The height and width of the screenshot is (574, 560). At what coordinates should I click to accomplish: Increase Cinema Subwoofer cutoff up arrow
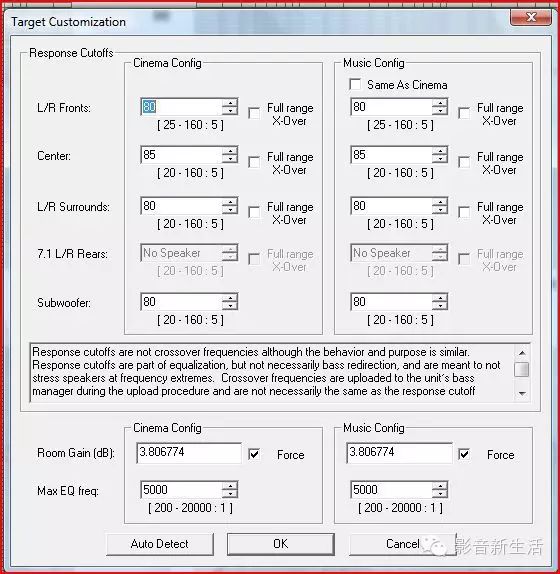click(230, 298)
